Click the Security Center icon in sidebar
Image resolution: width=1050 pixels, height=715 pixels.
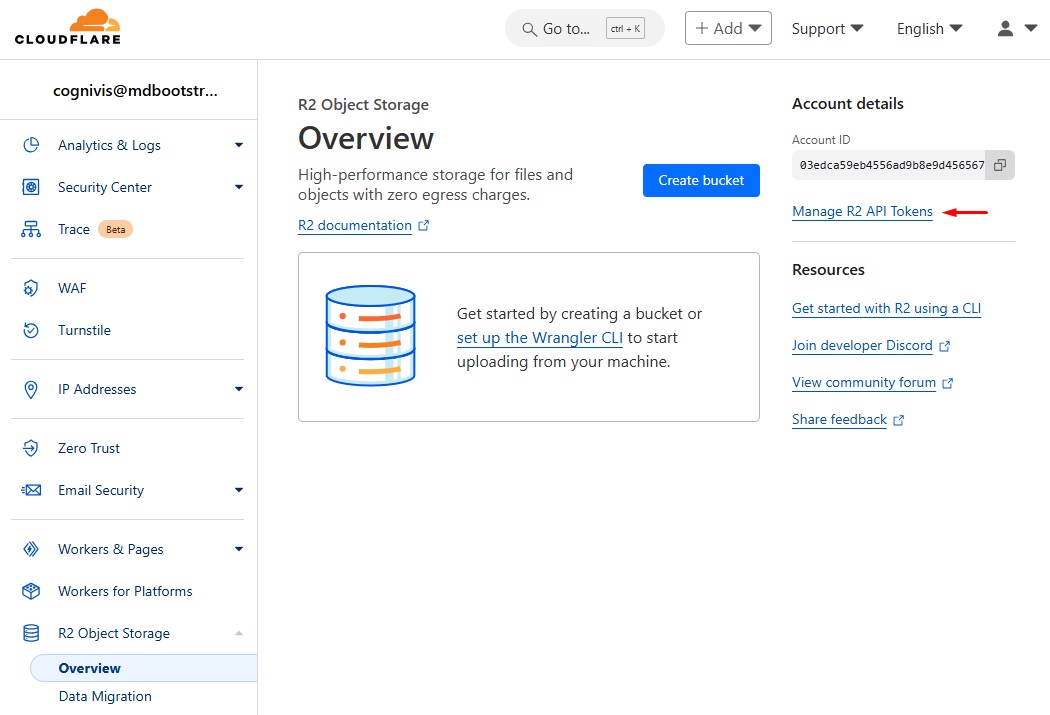point(31,187)
